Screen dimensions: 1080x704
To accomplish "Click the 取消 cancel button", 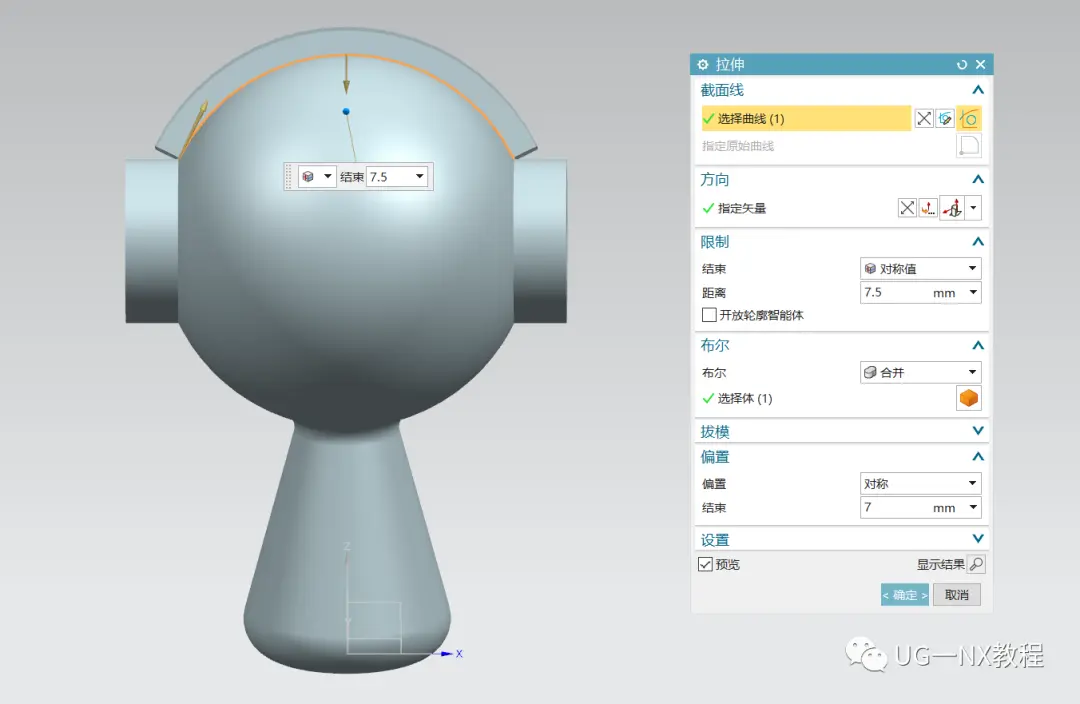I will point(957,594).
